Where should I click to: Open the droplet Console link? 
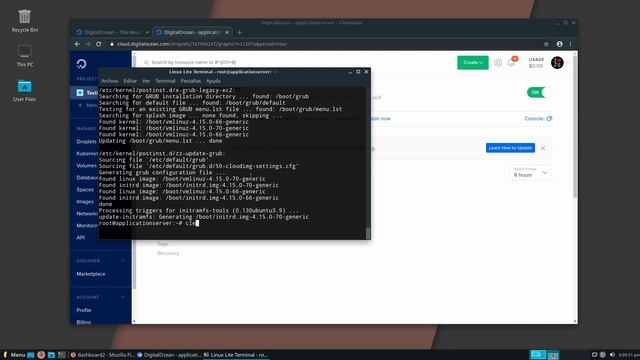point(538,118)
